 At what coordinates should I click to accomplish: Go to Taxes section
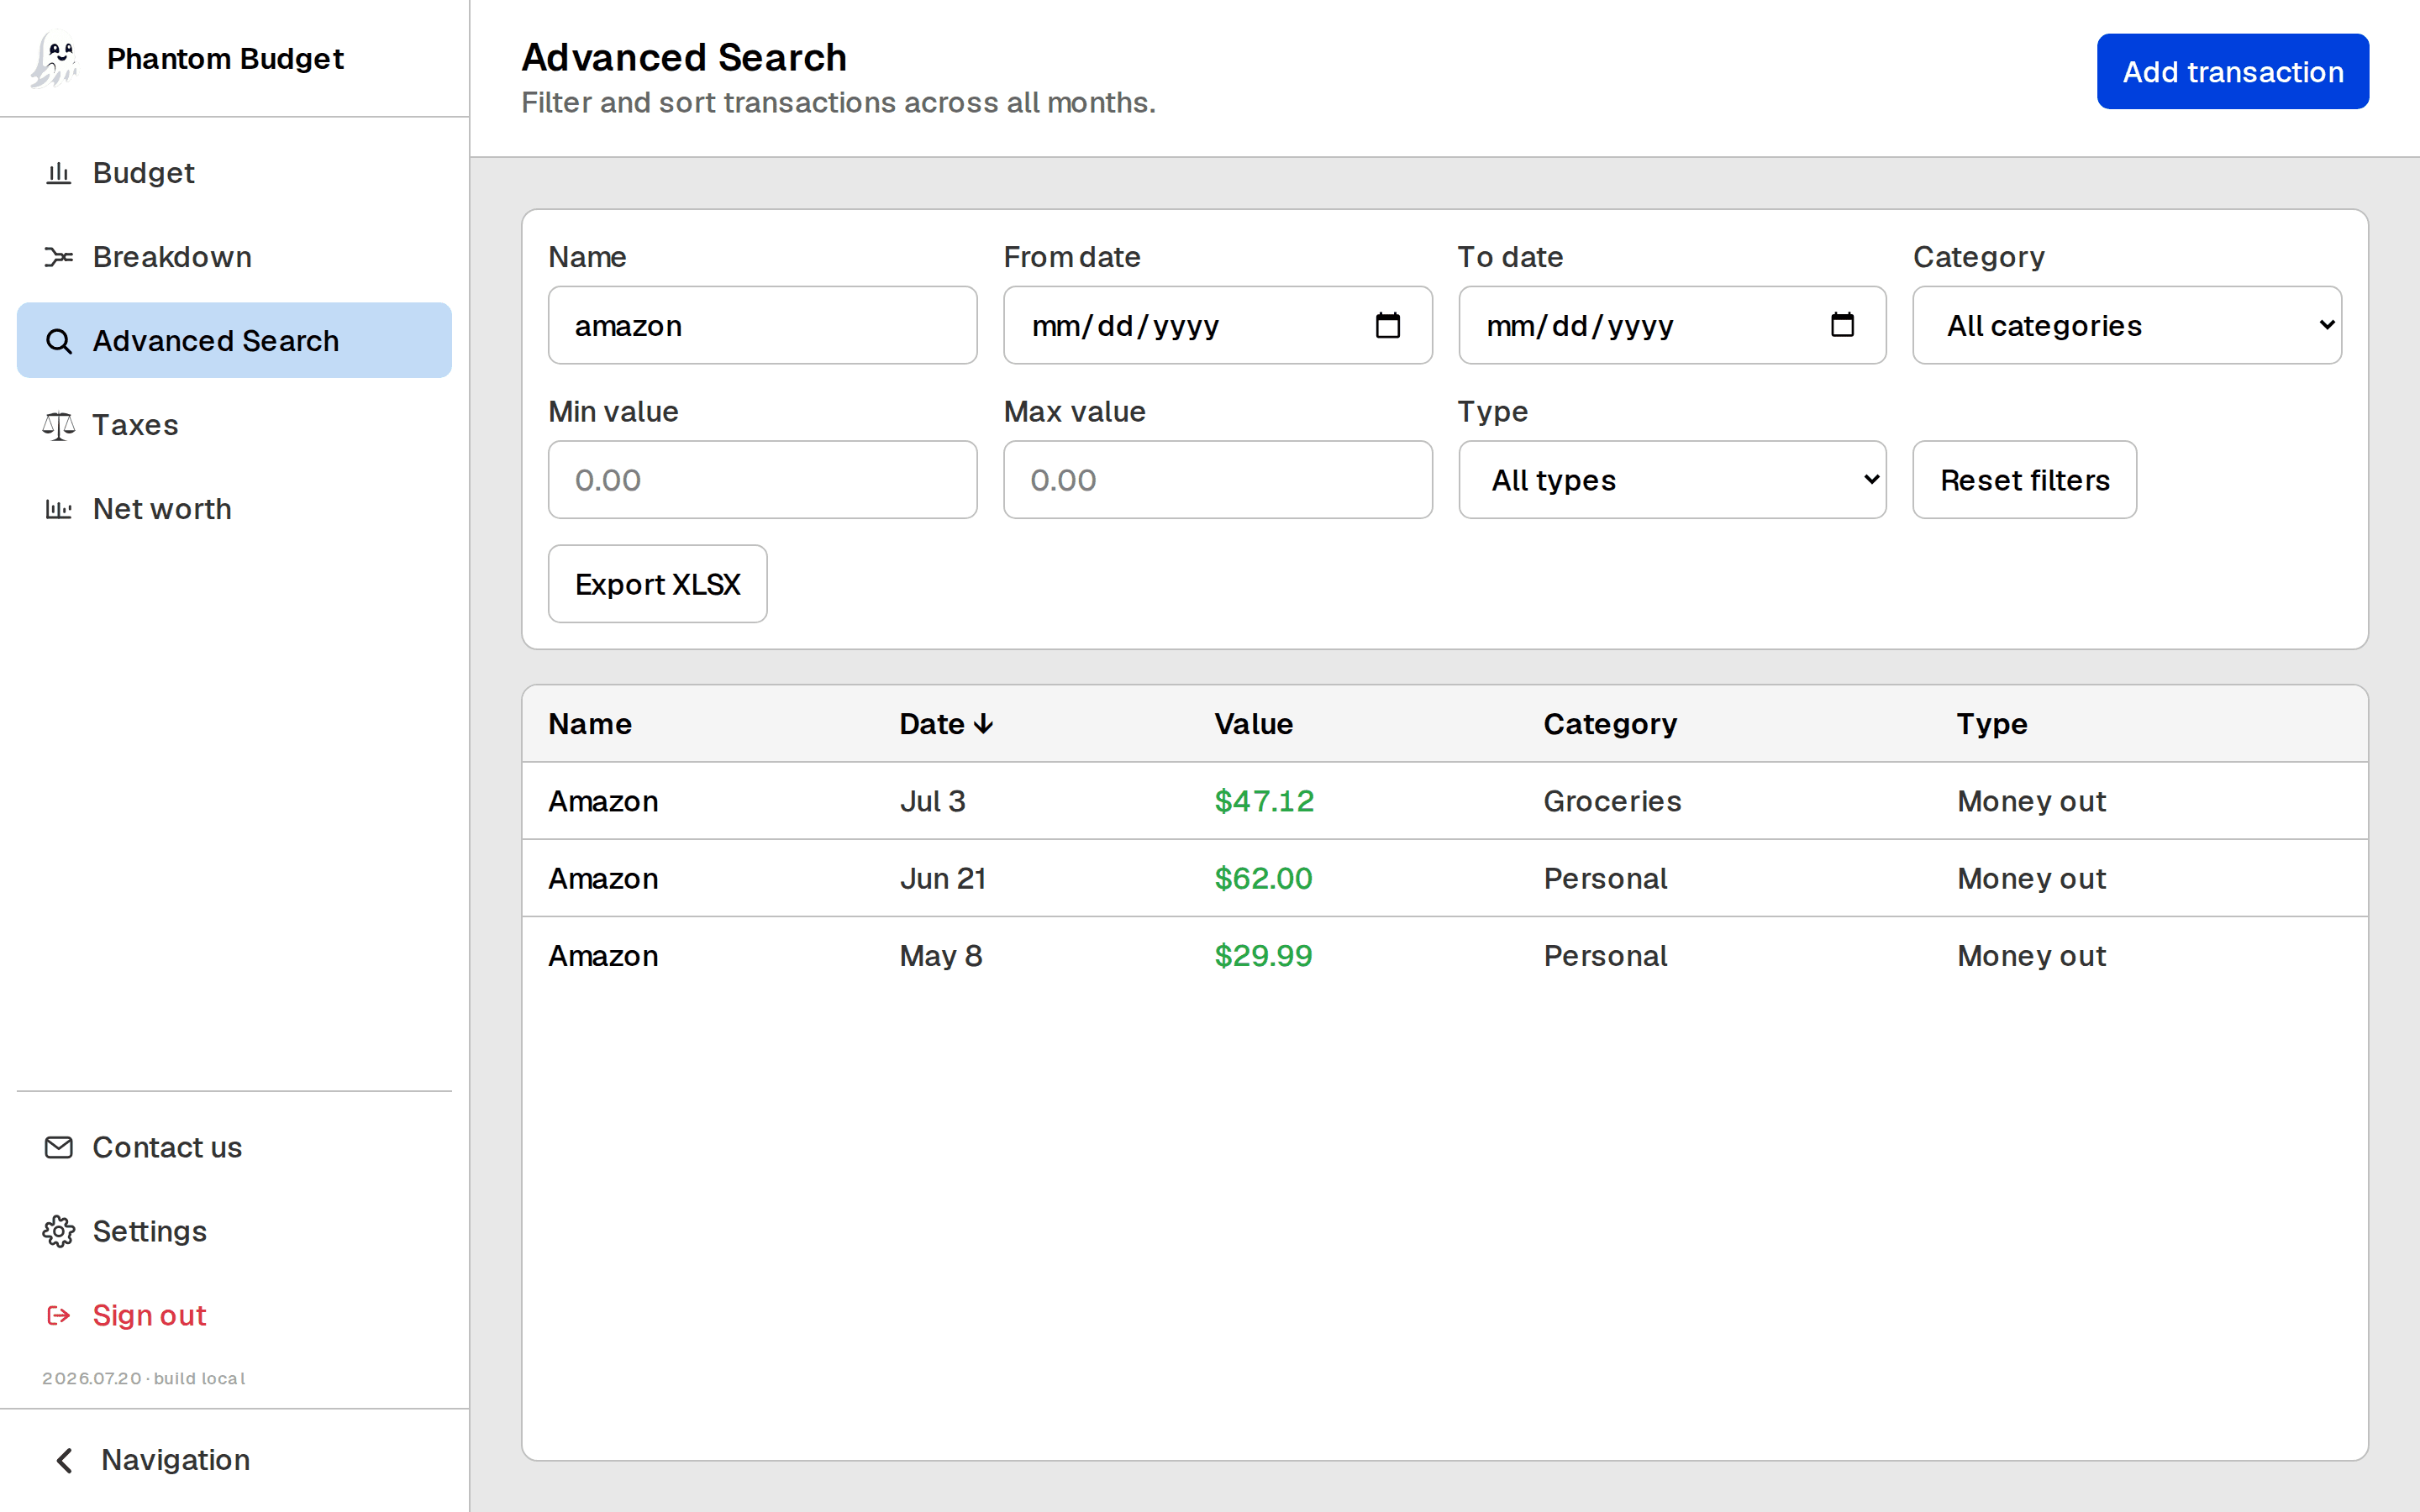point(234,425)
